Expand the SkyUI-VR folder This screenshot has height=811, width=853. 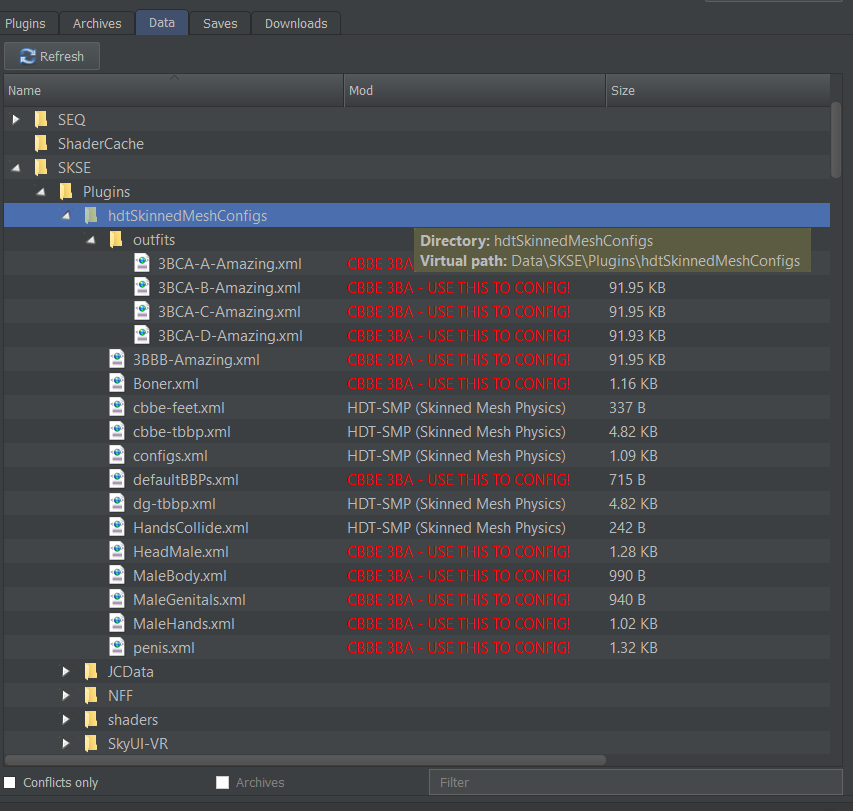pyautogui.click(x=66, y=743)
